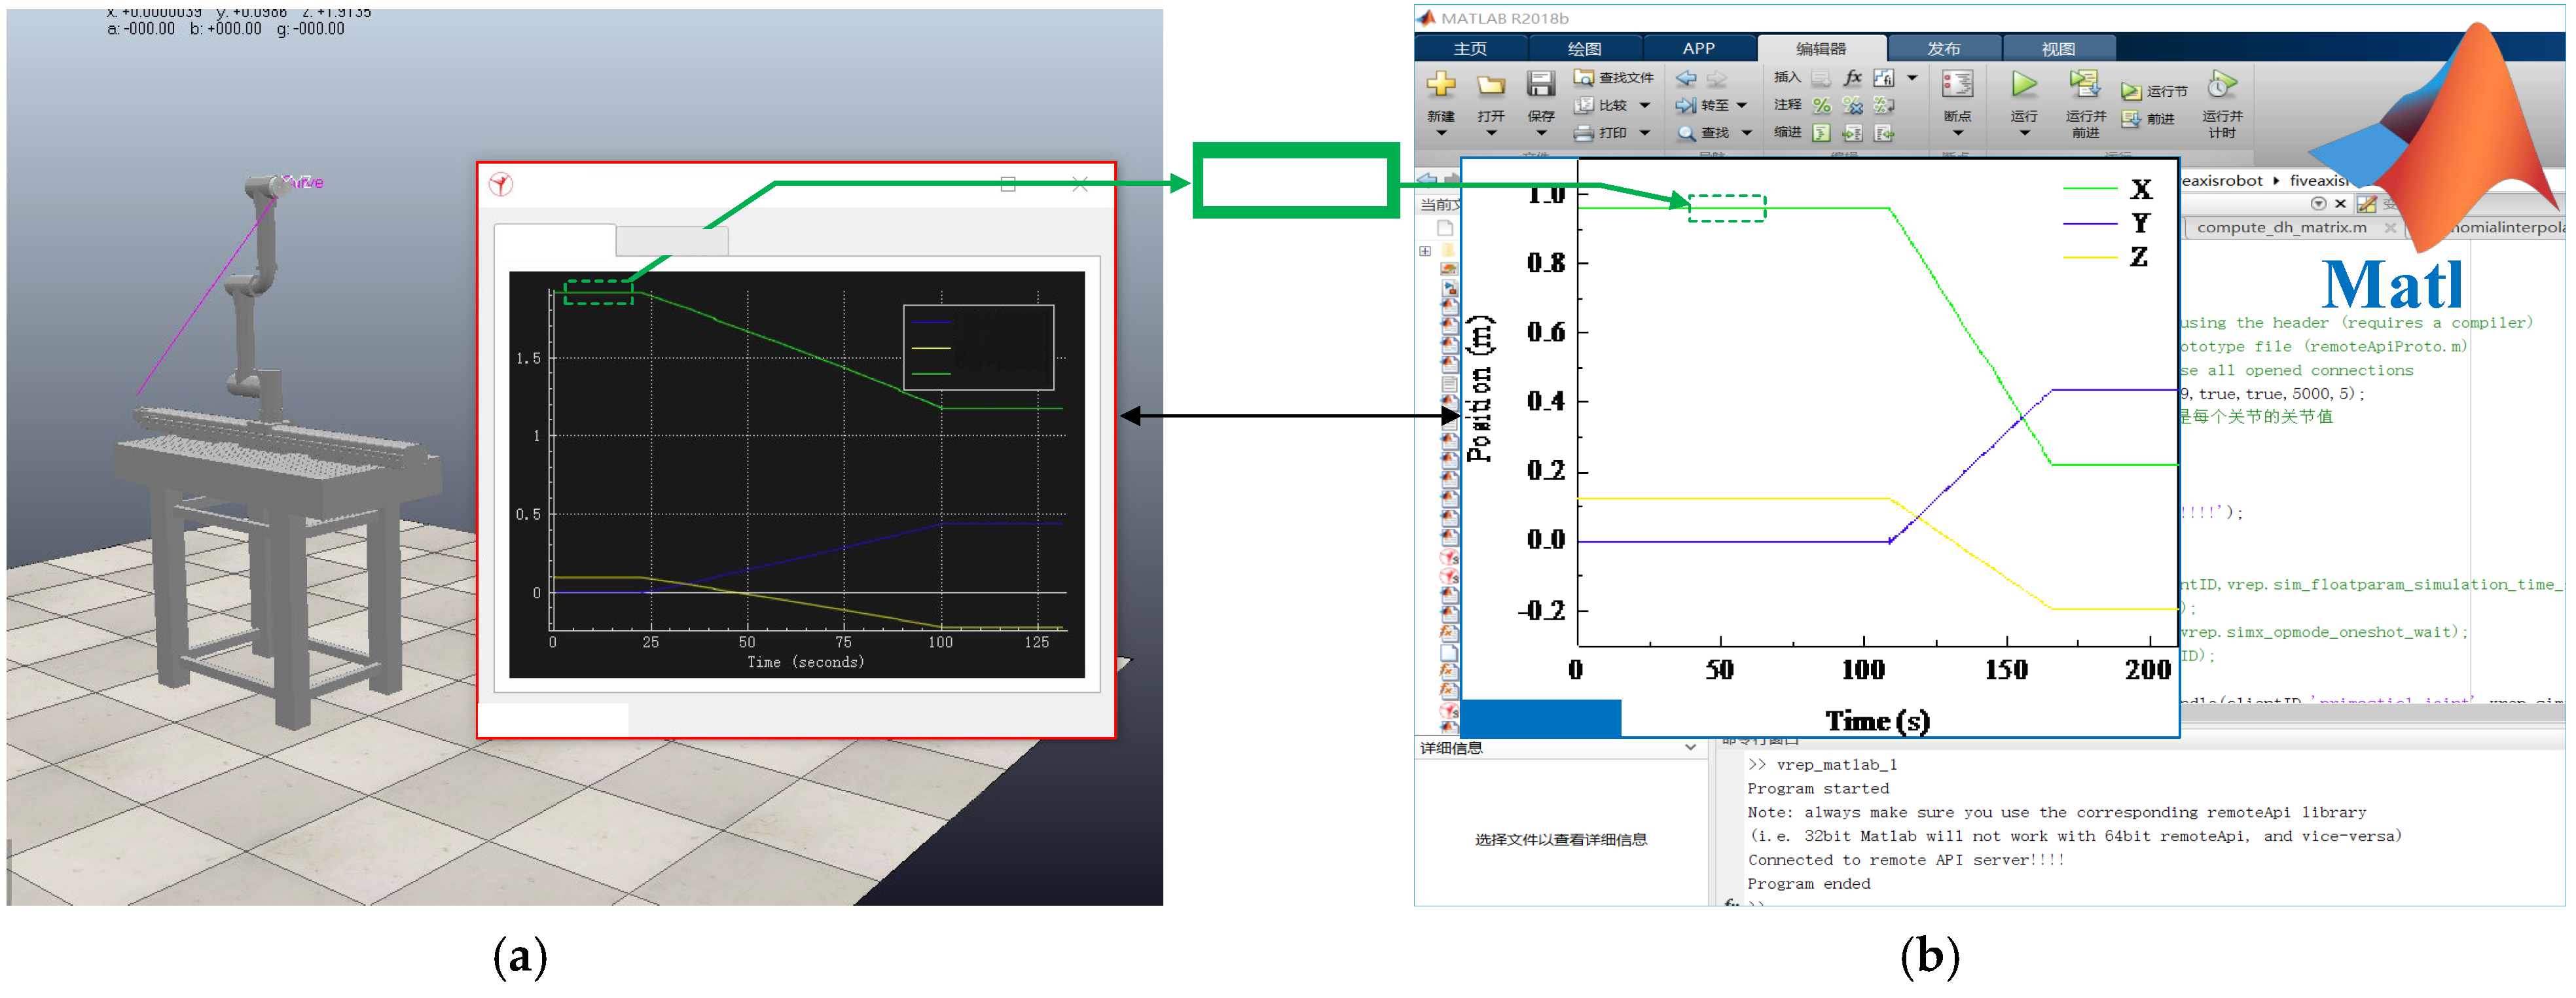The width and height of the screenshot is (2576, 998).
Task: Click Find Files (查找文件) icon
Action: 1583,77
